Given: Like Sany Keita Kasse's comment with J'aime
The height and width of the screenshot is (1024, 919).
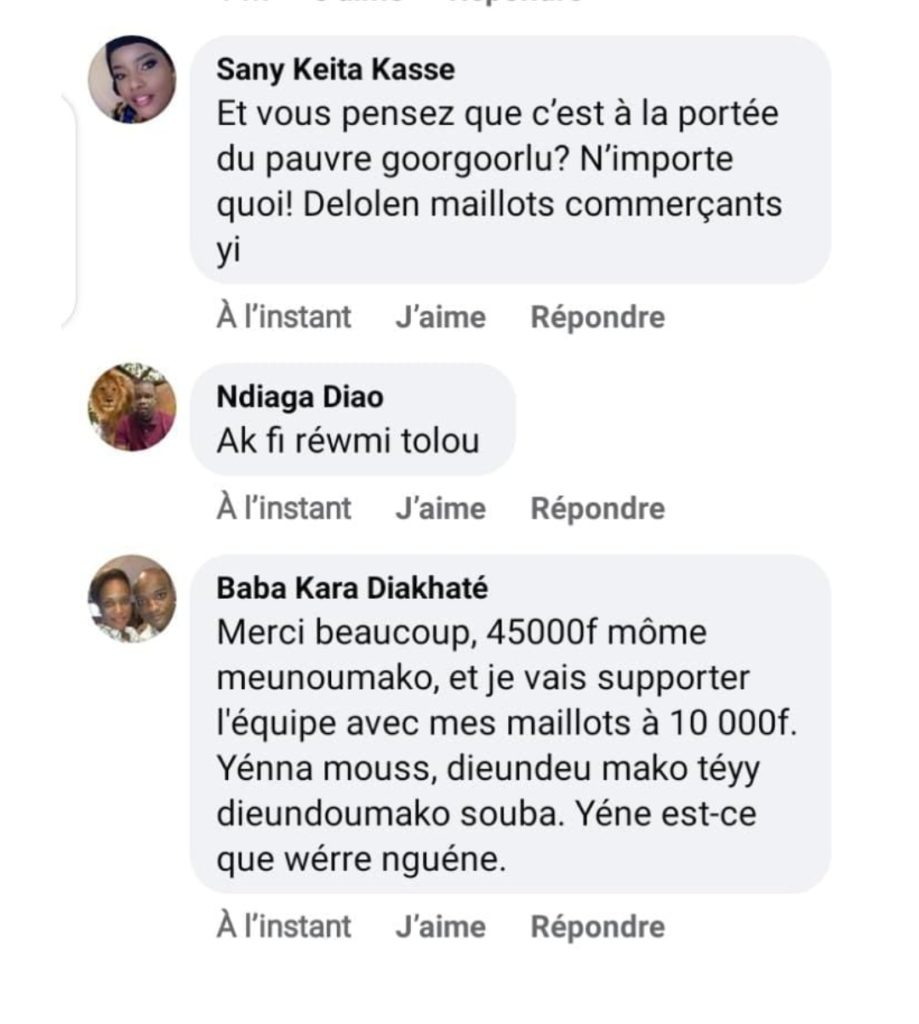Looking at the screenshot, I should tap(440, 318).
